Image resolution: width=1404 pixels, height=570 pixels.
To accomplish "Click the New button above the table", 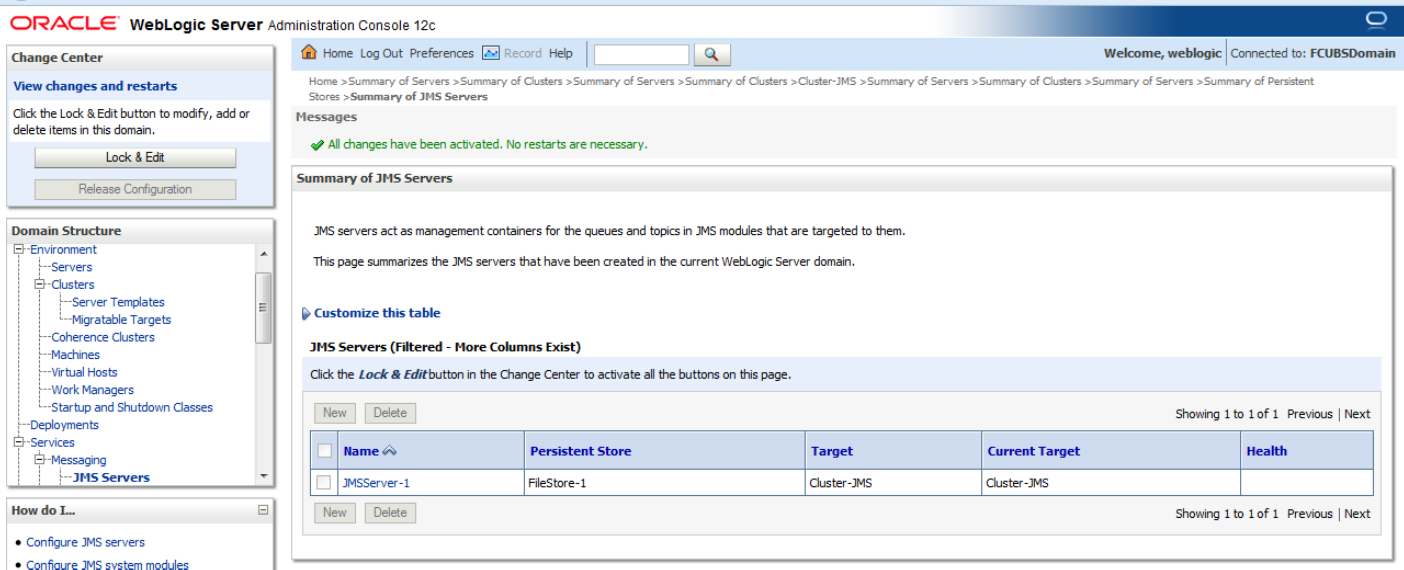I will (335, 413).
